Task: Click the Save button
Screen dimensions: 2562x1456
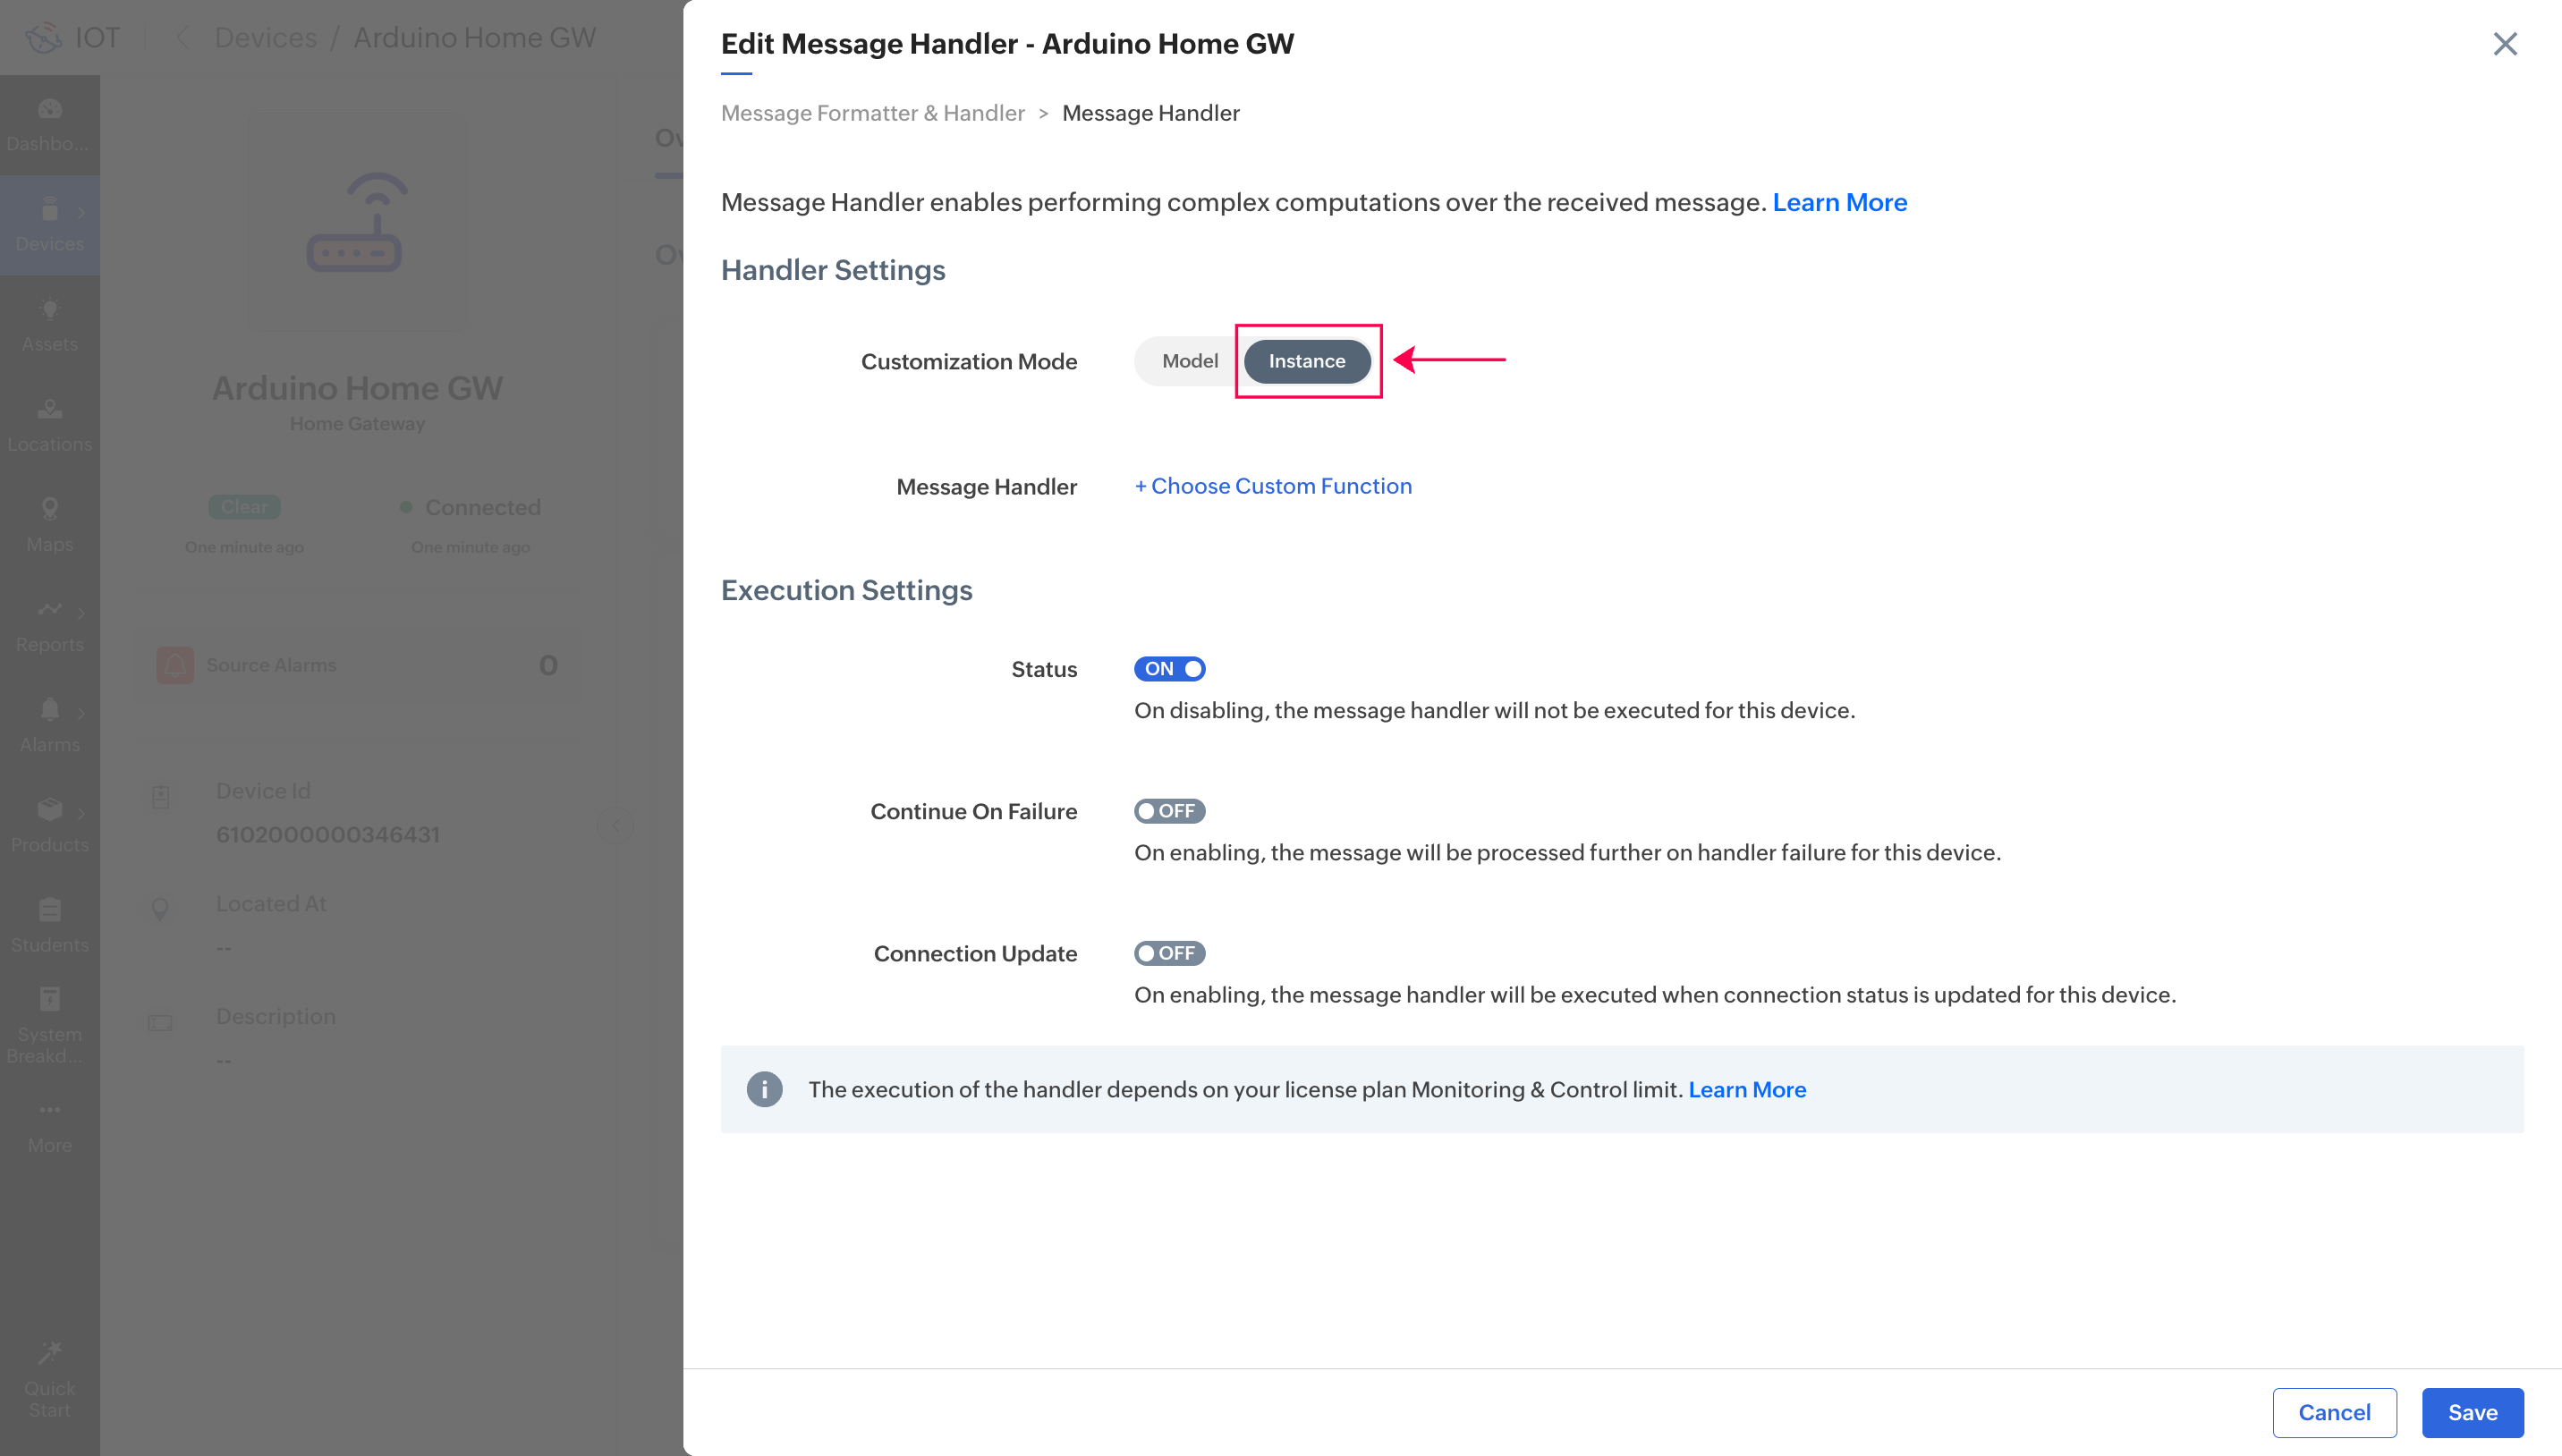Action: (2472, 1412)
